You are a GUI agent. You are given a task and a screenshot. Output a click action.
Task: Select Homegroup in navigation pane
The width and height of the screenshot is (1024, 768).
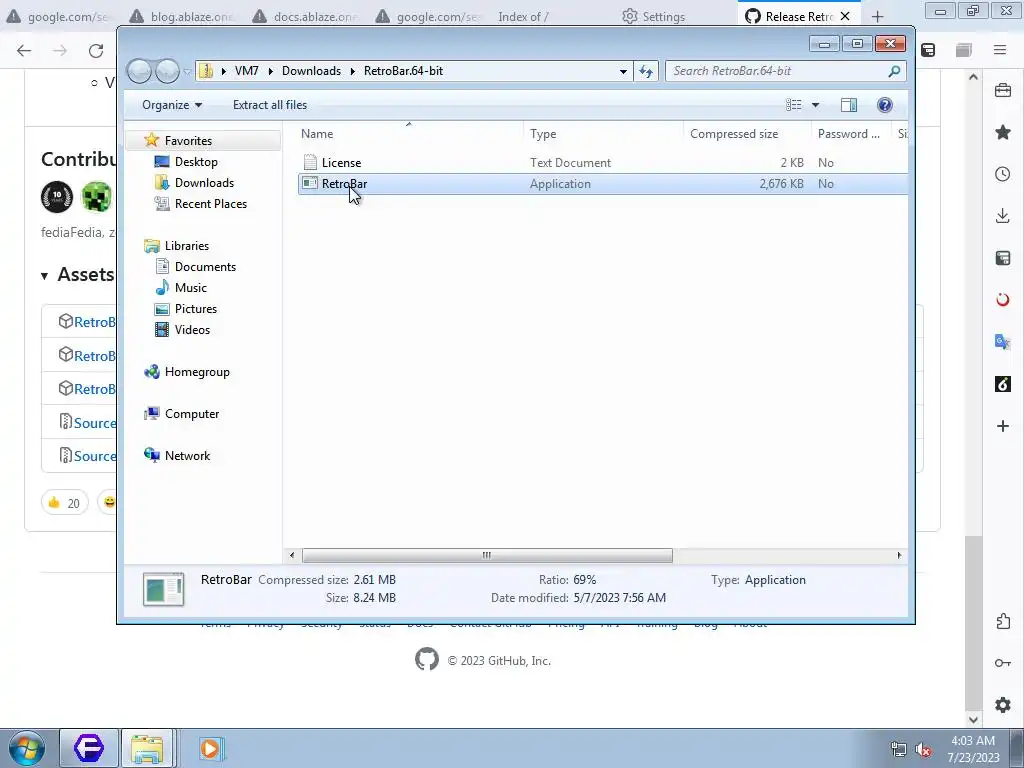197,372
